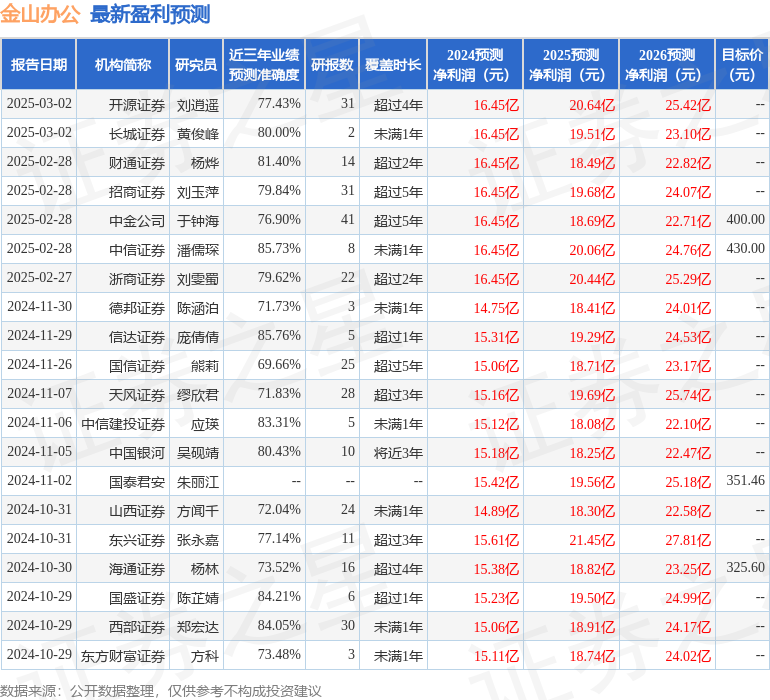Click the 2026预测净利润 column header
The width and height of the screenshot is (770, 700).
click(667, 64)
